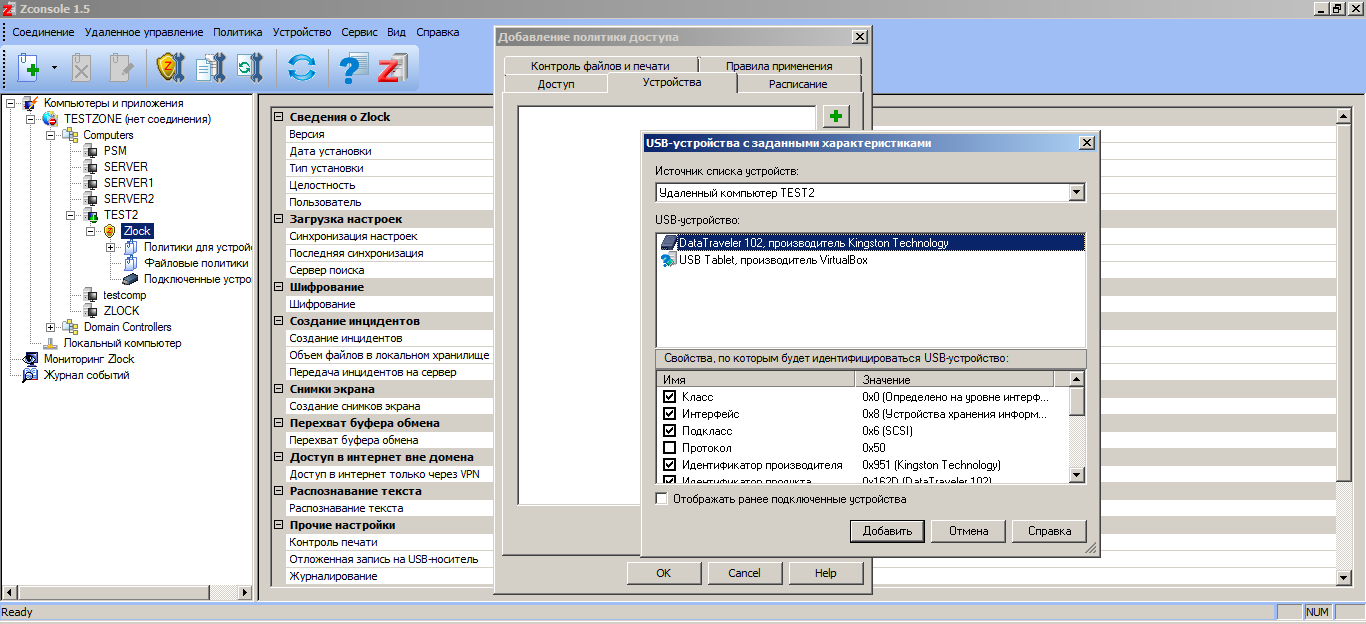Open Zlock shield settings toolbar icon
The height and width of the screenshot is (624, 1366).
tap(171, 68)
